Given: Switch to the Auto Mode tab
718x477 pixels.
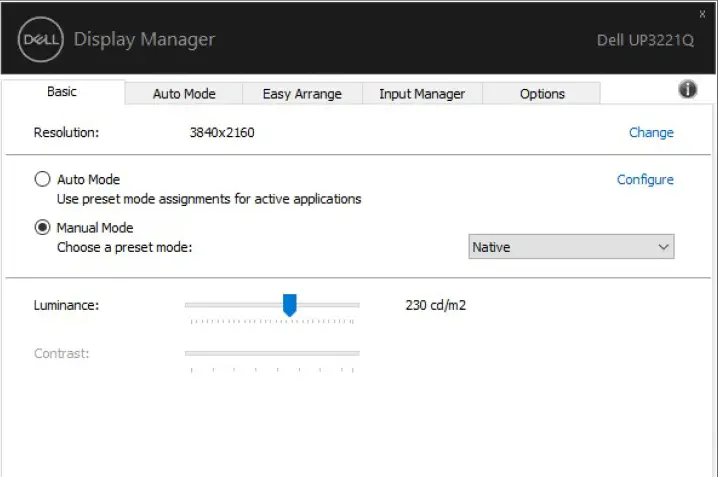Looking at the screenshot, I should coord(184,94).
